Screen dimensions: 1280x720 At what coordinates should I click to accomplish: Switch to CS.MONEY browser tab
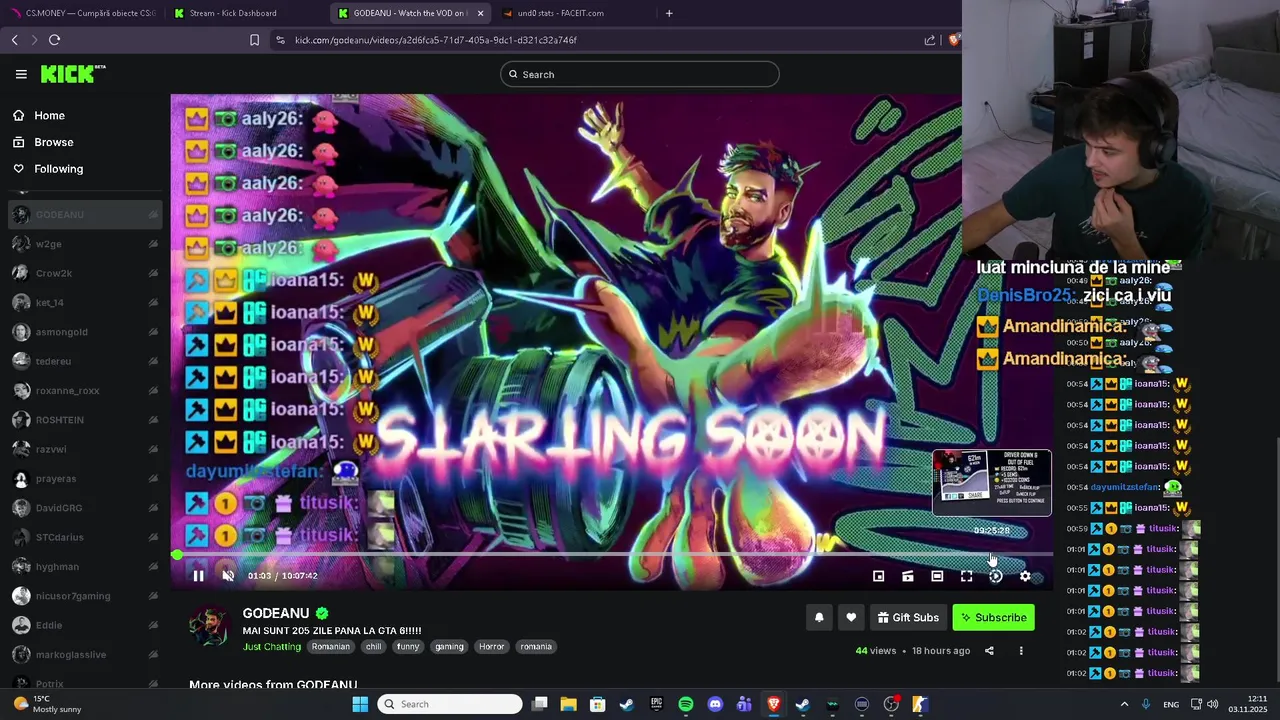pos(82,13)
